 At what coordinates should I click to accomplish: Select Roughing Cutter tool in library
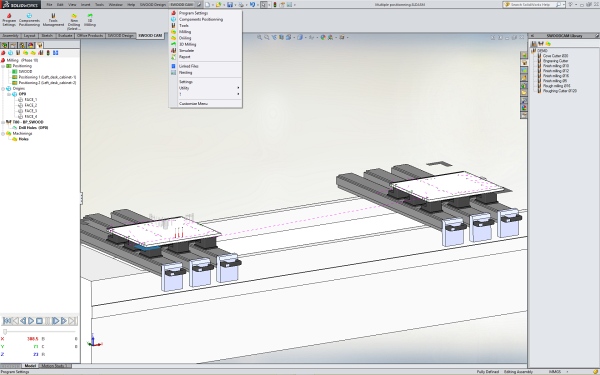(560, 91)
